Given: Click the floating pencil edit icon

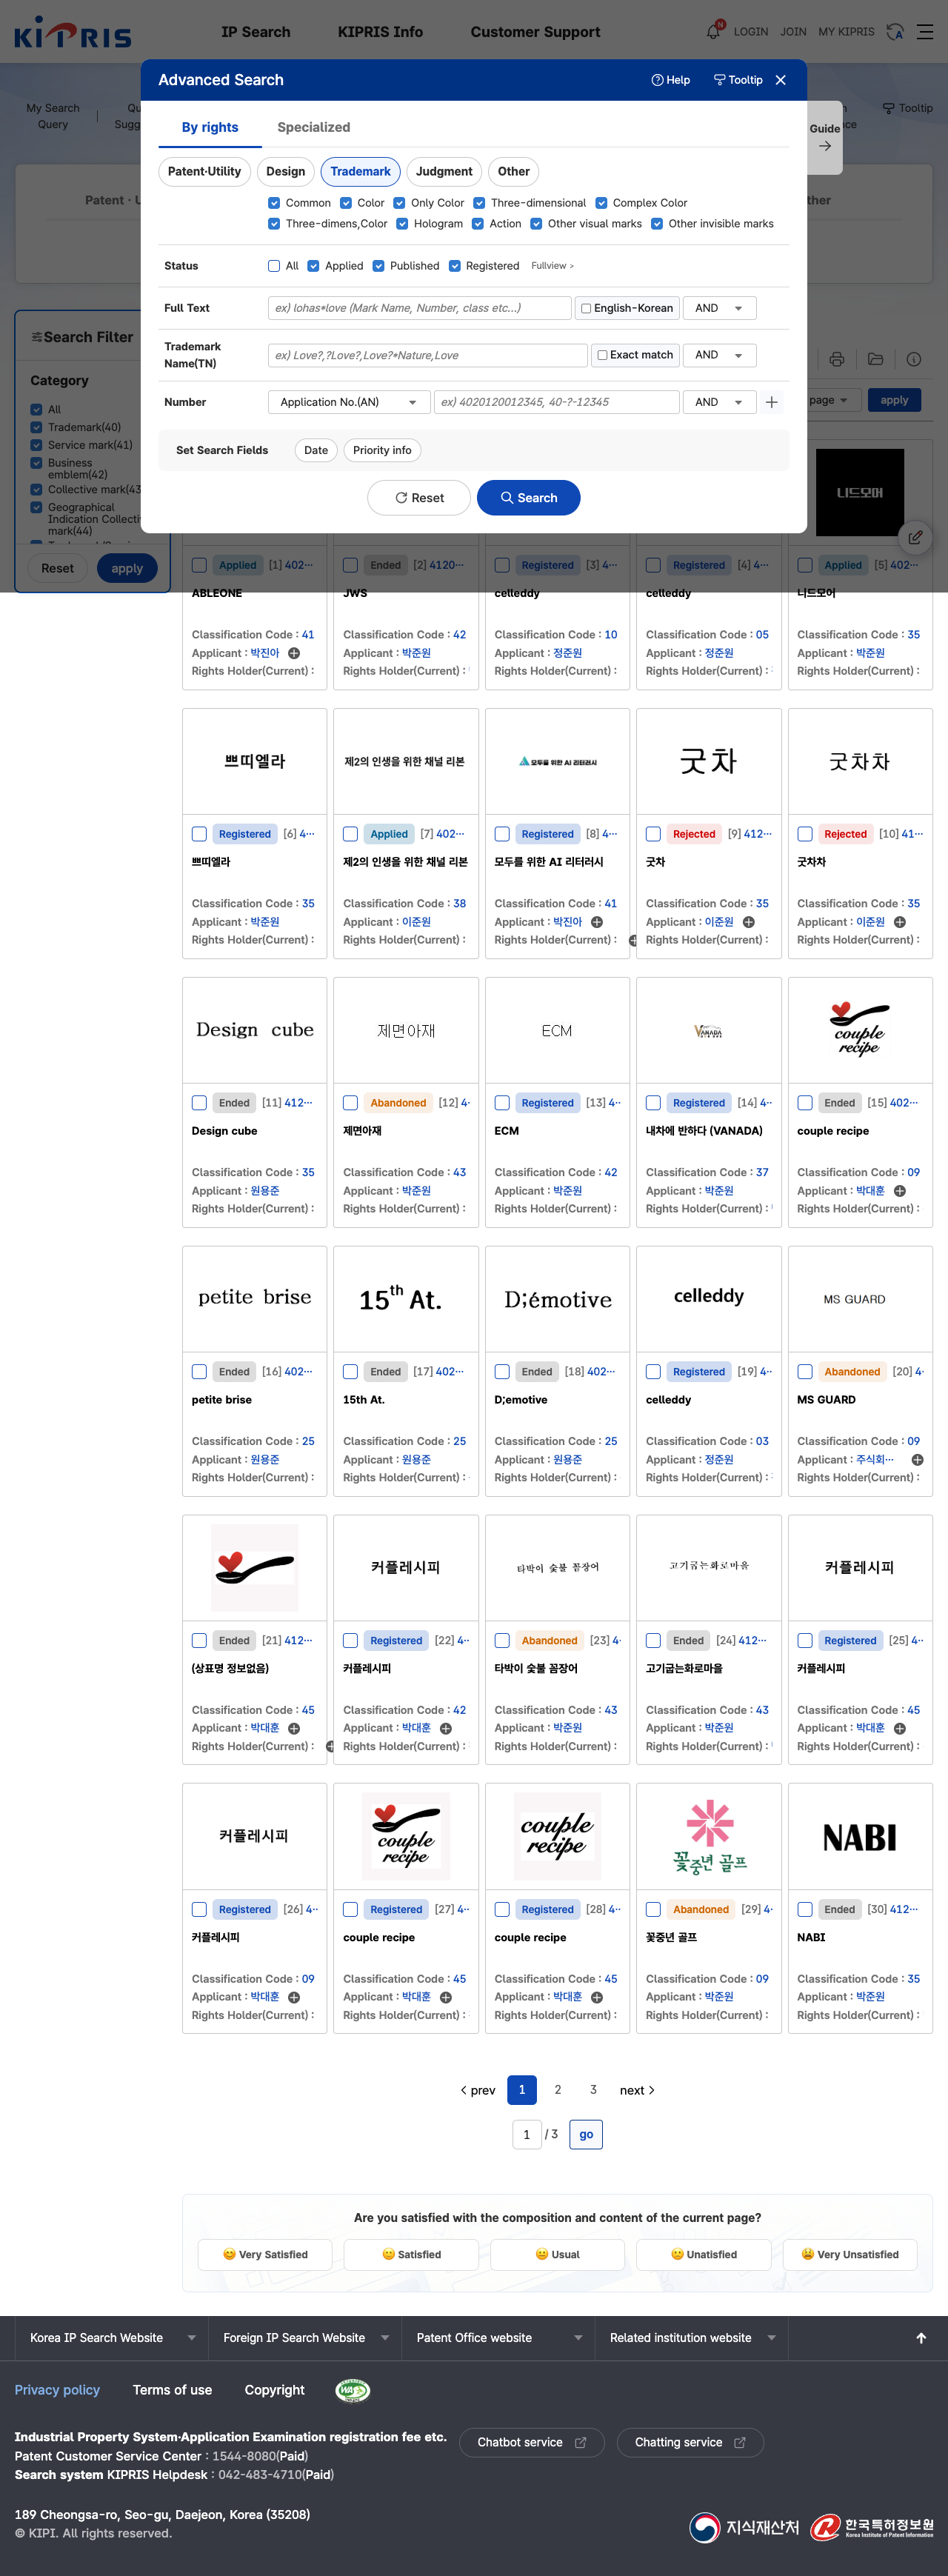Looking at the screenshot, I should (914, 537).
